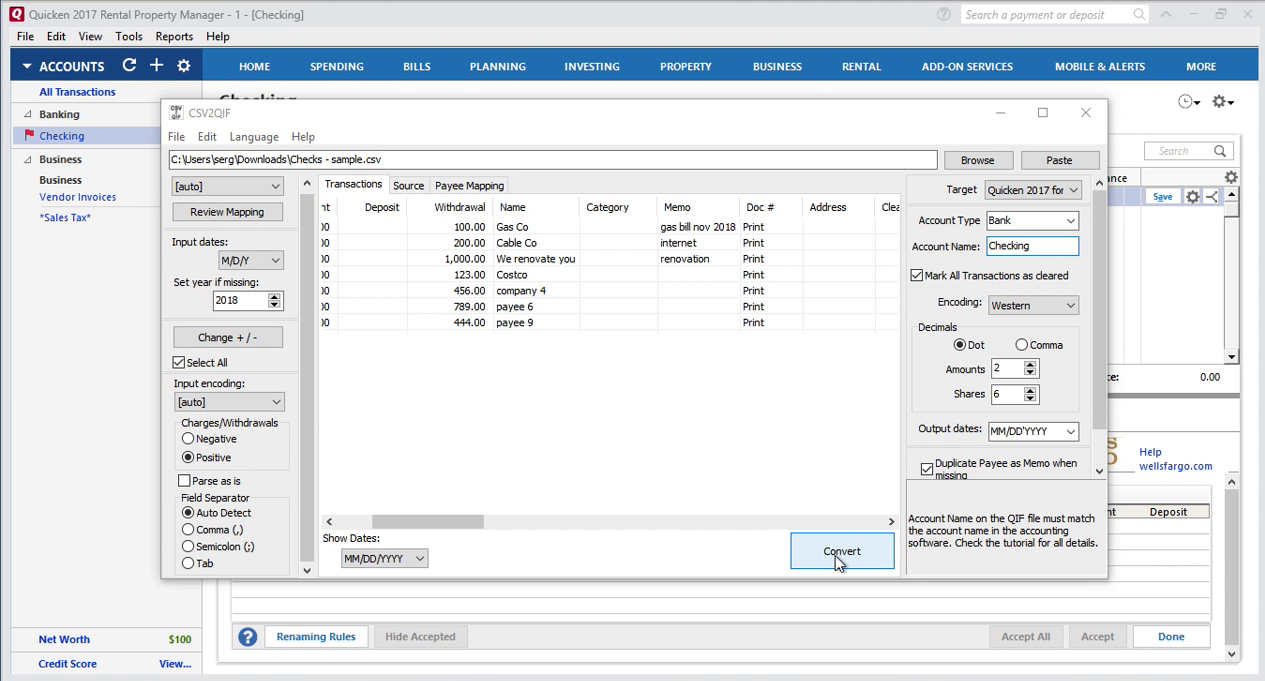The width and height of the screenshot is (1265, 681).
Task: Click the register search magnifier icon
Action: pos(1220,151)
